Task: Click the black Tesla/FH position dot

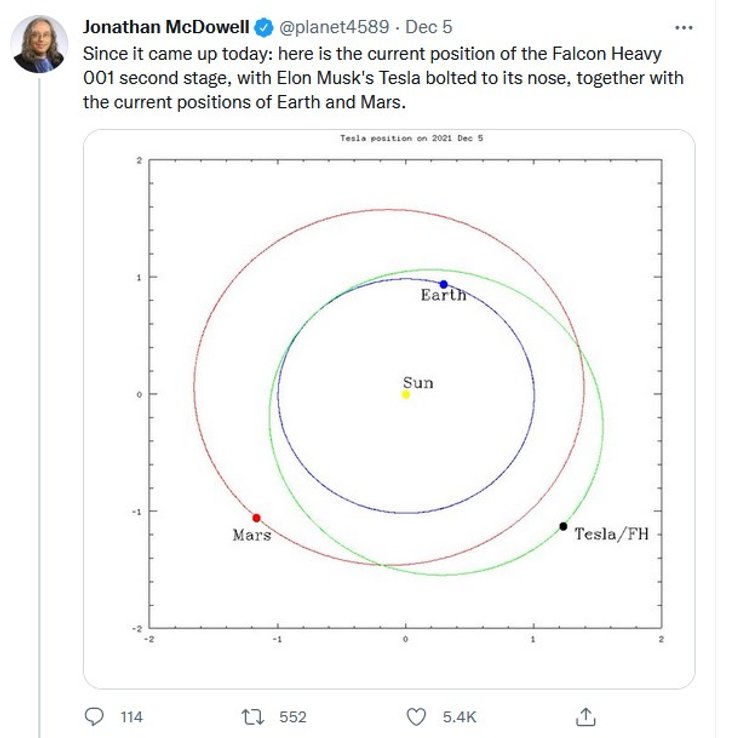Action: (x=563, y=526)
